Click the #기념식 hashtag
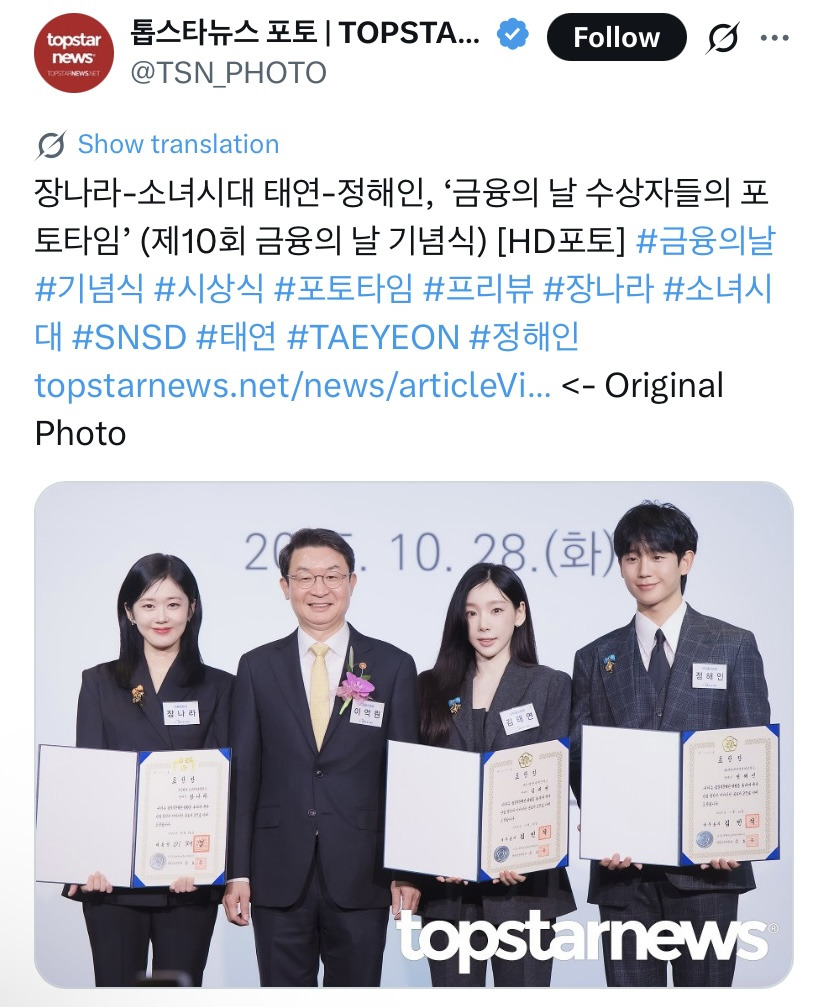The width and height of the screenshot is (828, 1007). point(89,289)
